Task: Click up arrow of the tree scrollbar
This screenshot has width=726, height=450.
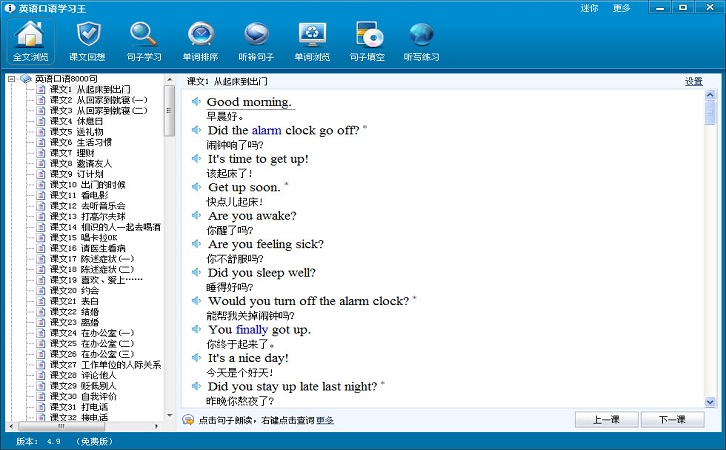Action: click(x=169, y=80)
